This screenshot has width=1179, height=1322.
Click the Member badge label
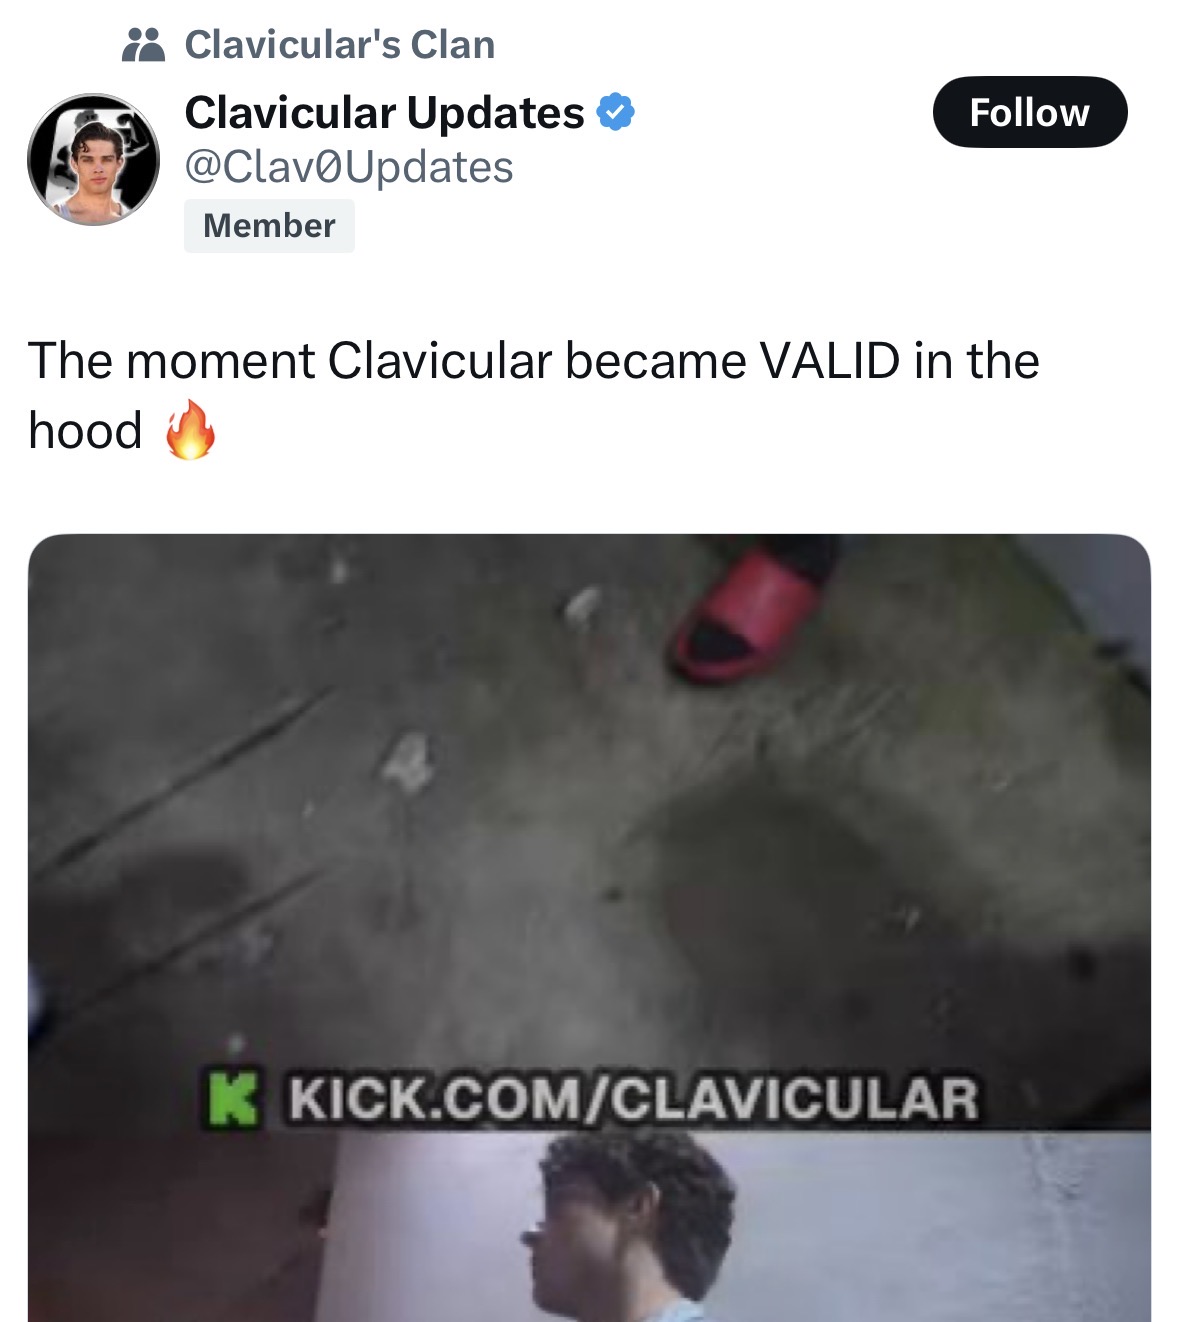(269, 226)
